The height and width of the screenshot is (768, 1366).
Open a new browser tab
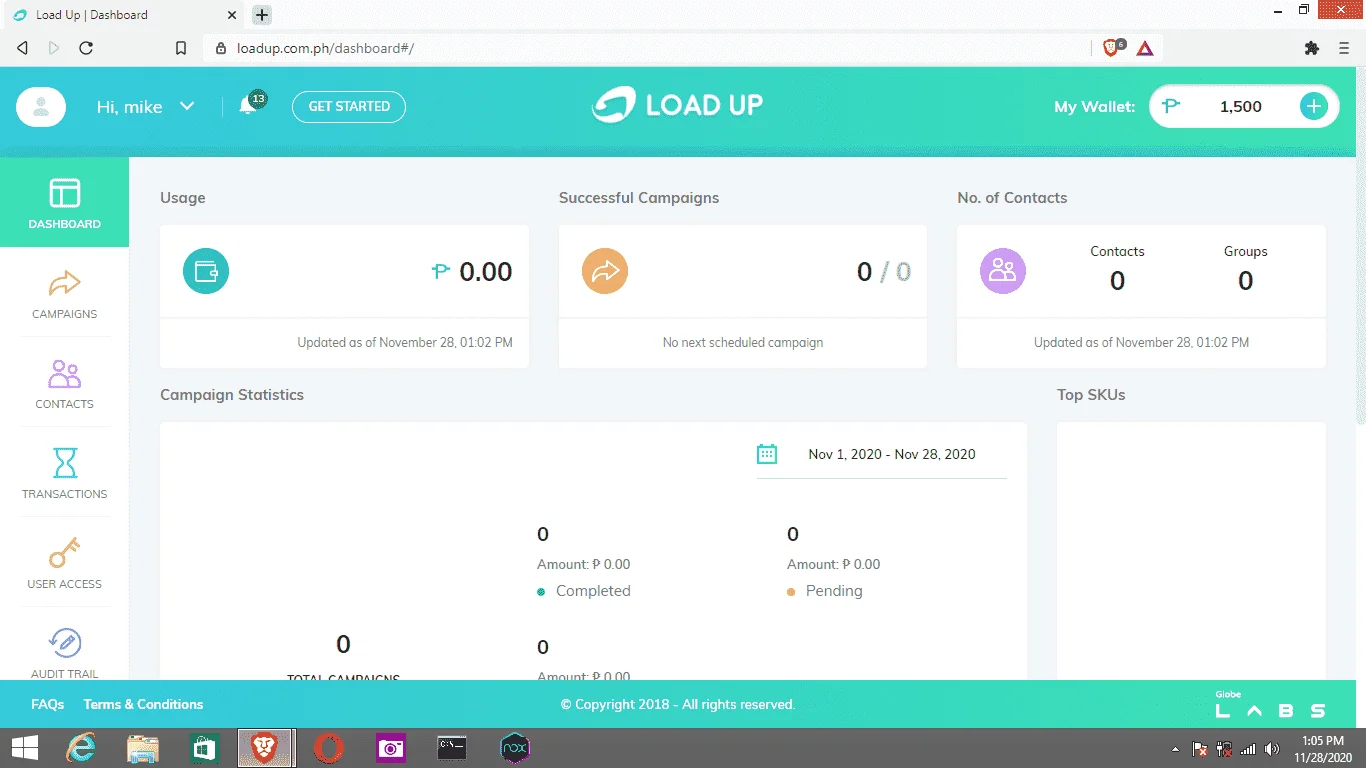[x=262, y=15]
